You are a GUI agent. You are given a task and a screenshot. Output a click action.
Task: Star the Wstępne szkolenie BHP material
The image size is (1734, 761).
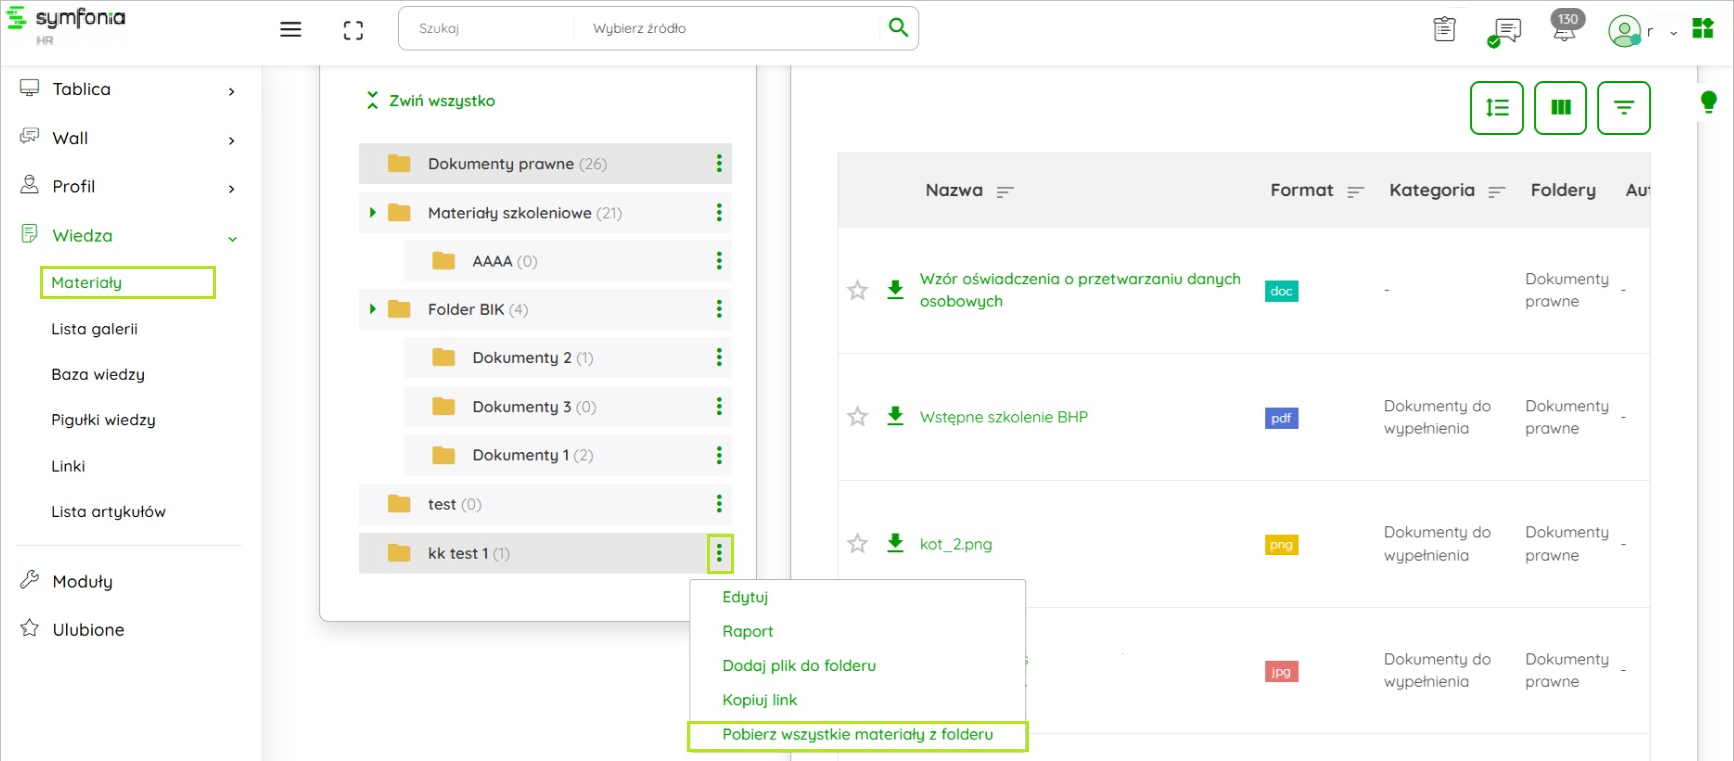pyautogui.click(x=857, y=417)
